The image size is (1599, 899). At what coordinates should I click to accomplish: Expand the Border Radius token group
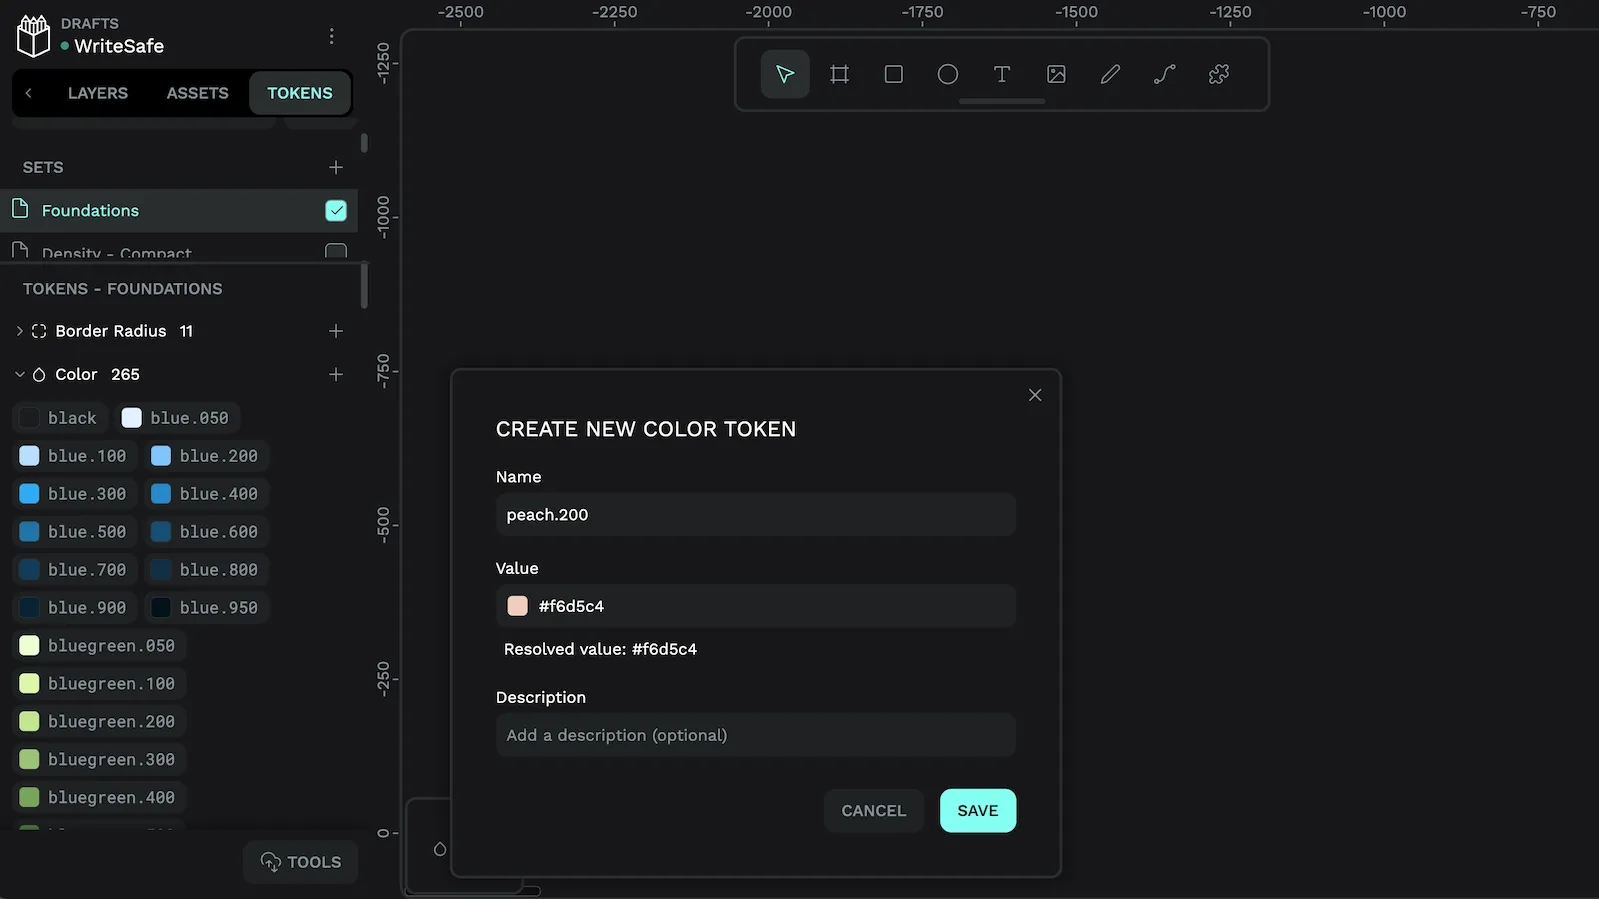tap(19, 331)
